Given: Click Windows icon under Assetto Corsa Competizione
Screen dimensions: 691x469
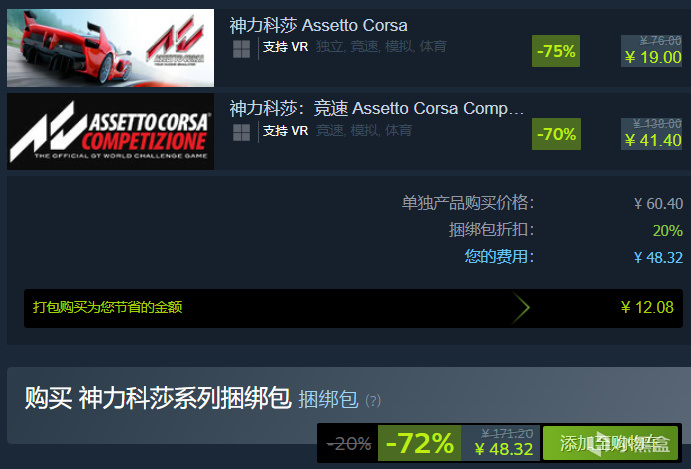Looking at the screenshot, I should (241, 132).
